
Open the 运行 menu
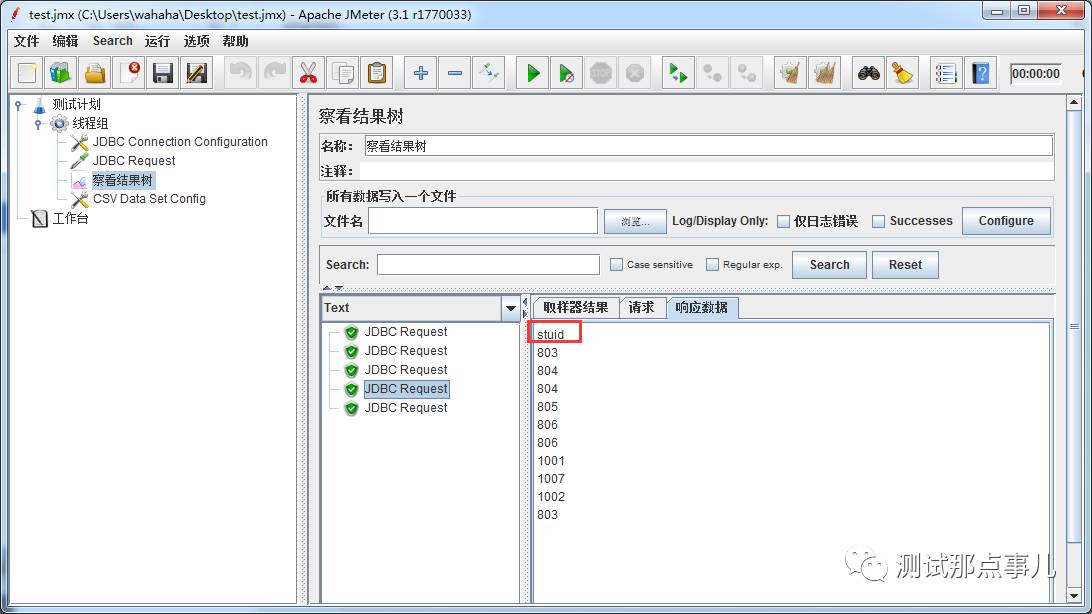(157, 41)
